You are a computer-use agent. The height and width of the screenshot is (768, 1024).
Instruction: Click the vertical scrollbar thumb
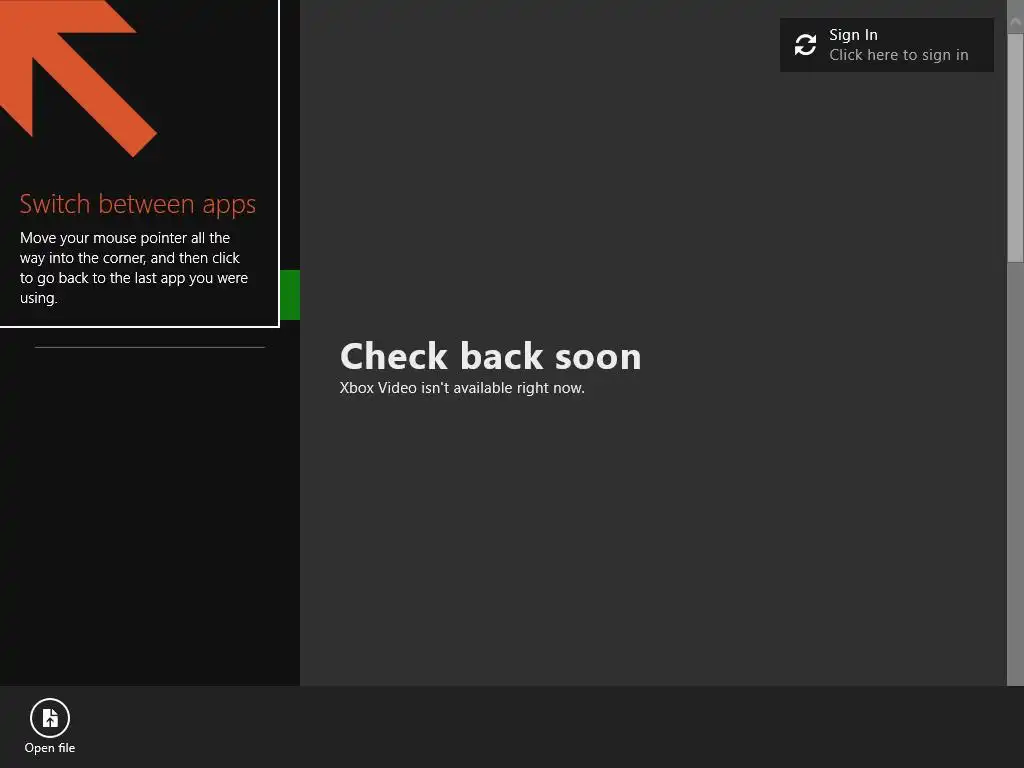(x=1015, y=147)
